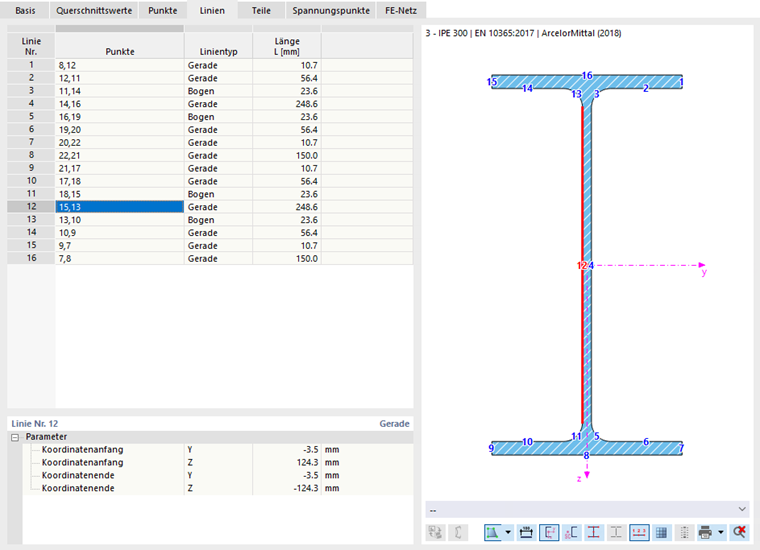Click the greyed-out curly brace icon

tap(458, 533)
